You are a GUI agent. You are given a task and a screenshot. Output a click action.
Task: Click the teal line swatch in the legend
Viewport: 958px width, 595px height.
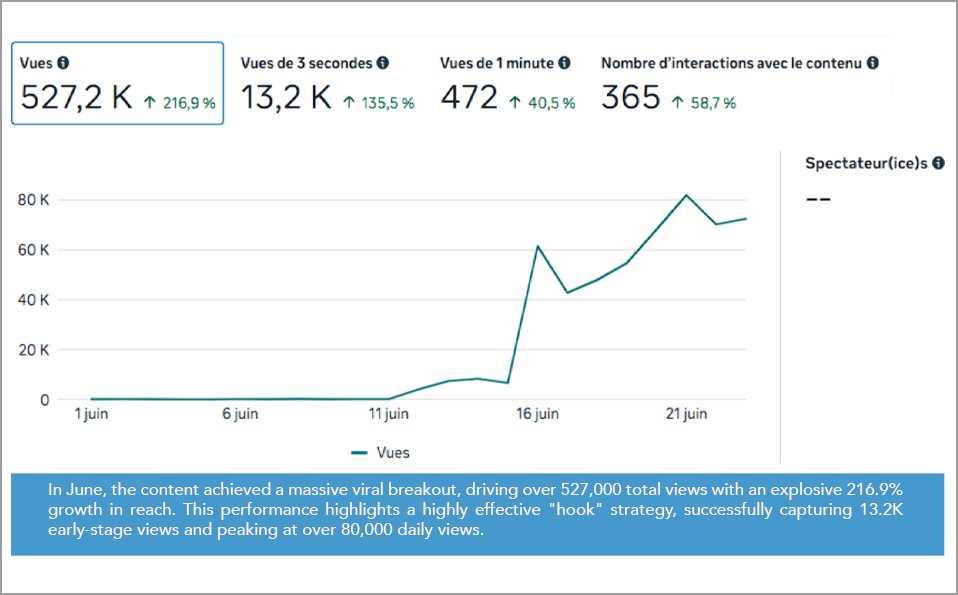click(361, 453)
